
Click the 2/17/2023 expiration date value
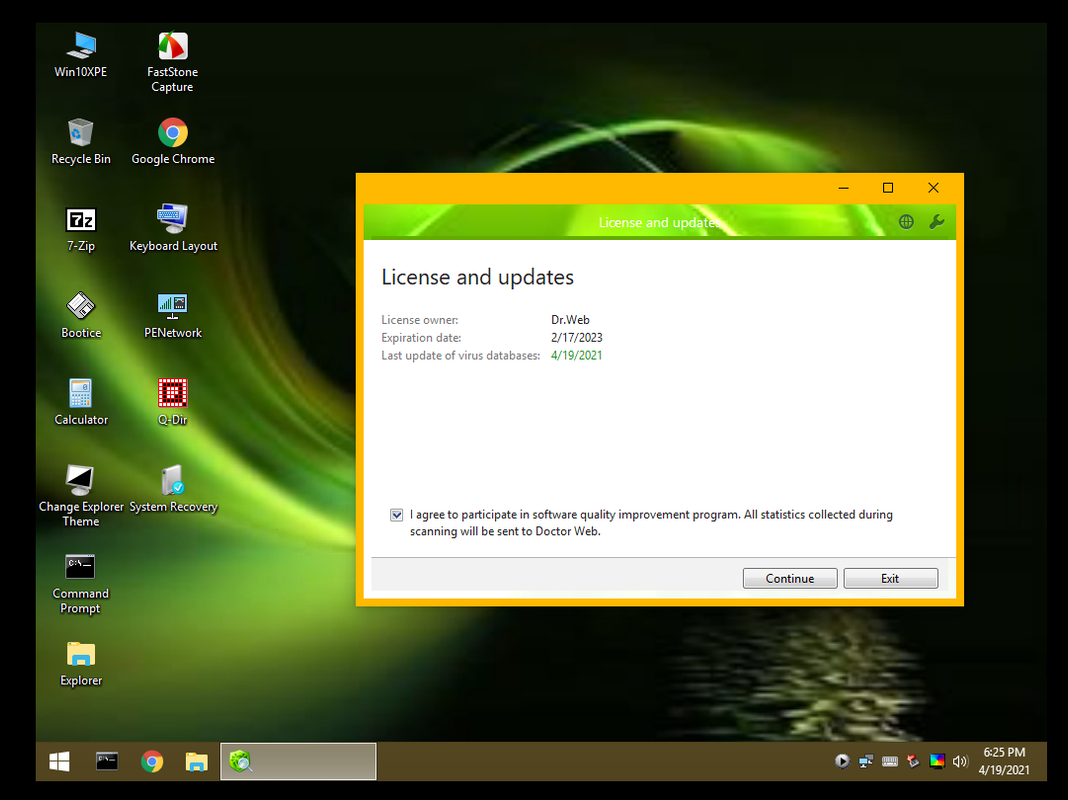[x=576, y=338]
